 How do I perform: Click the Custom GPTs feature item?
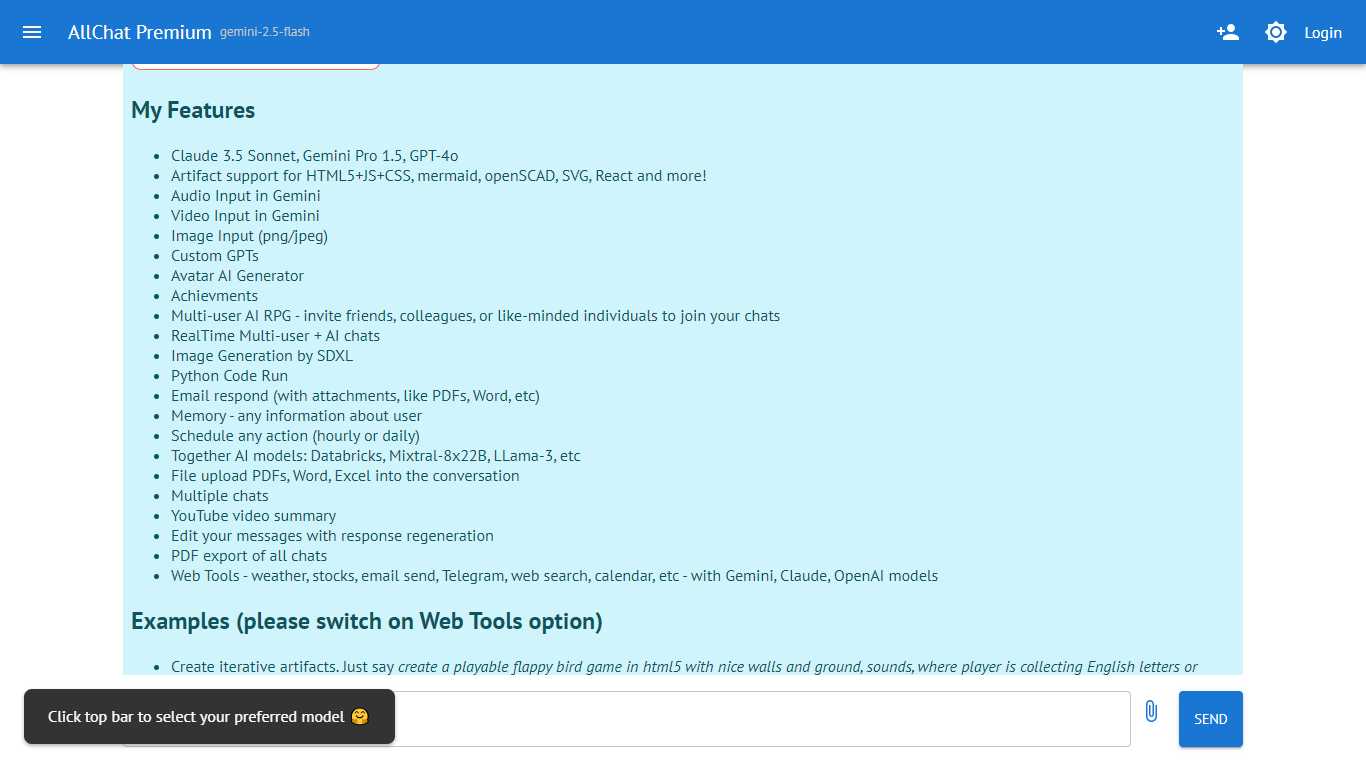215,256
